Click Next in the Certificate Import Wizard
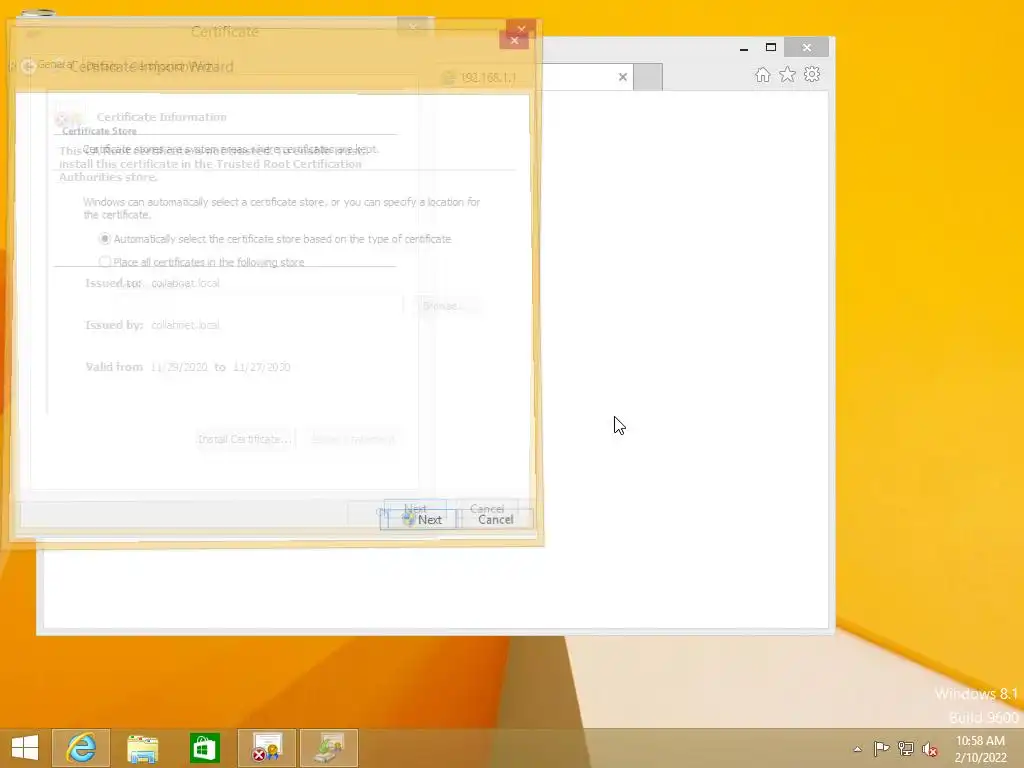This screenshot has width=1024, height=768. (422, 519)
